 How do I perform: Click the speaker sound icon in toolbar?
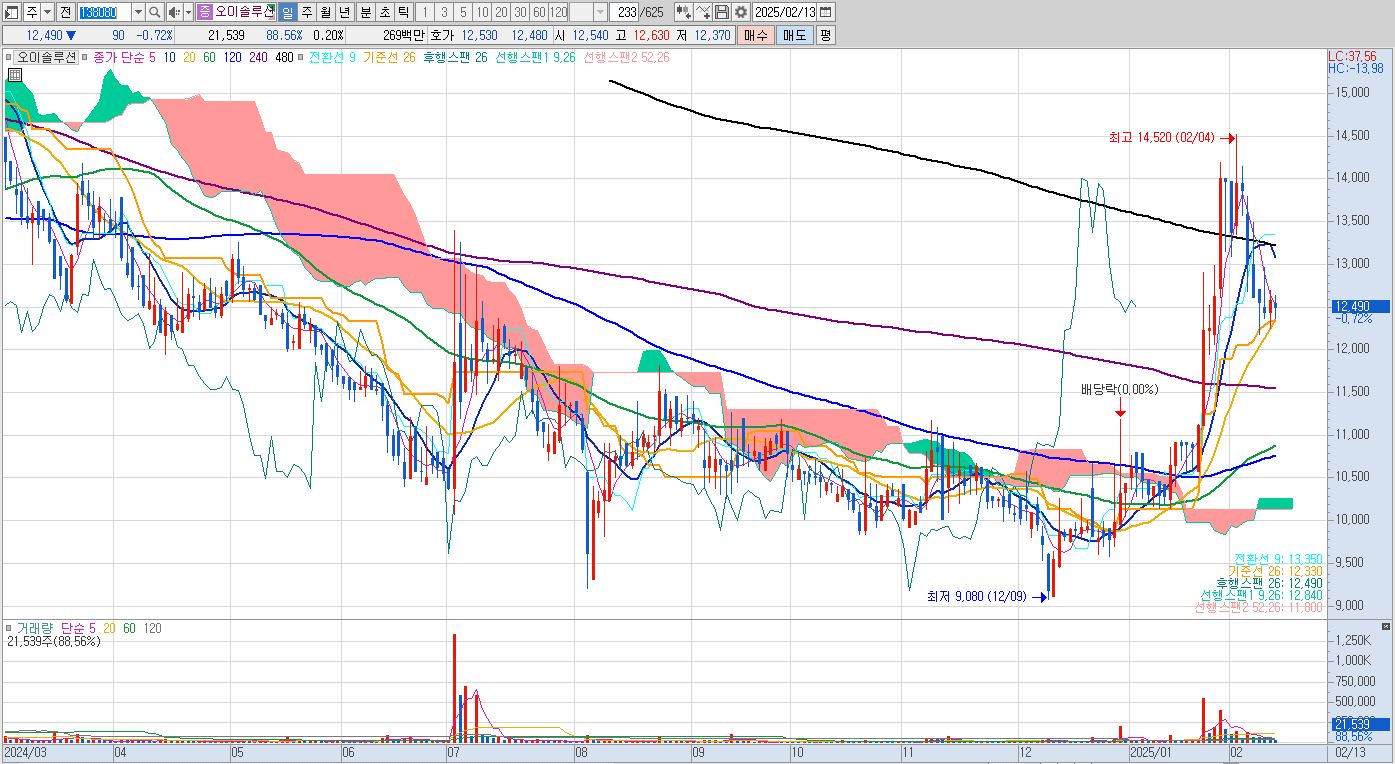pyautogui.click(x=173, y=12)
